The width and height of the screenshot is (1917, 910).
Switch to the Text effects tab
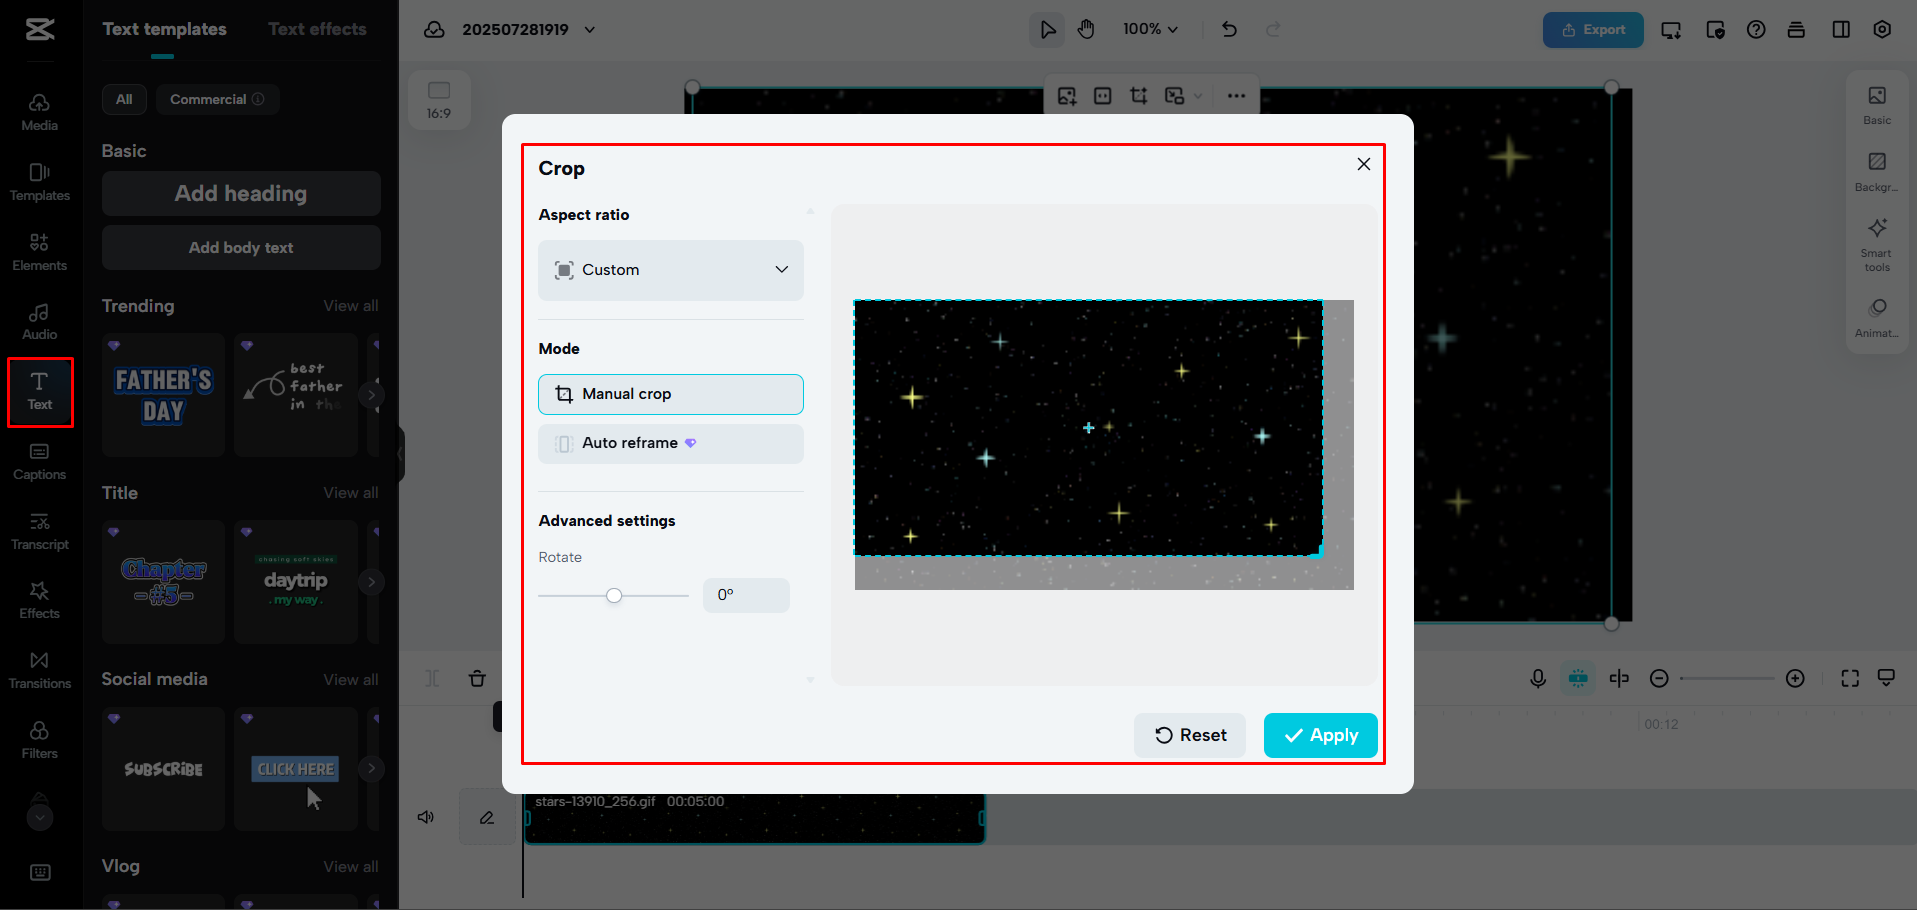317,29
